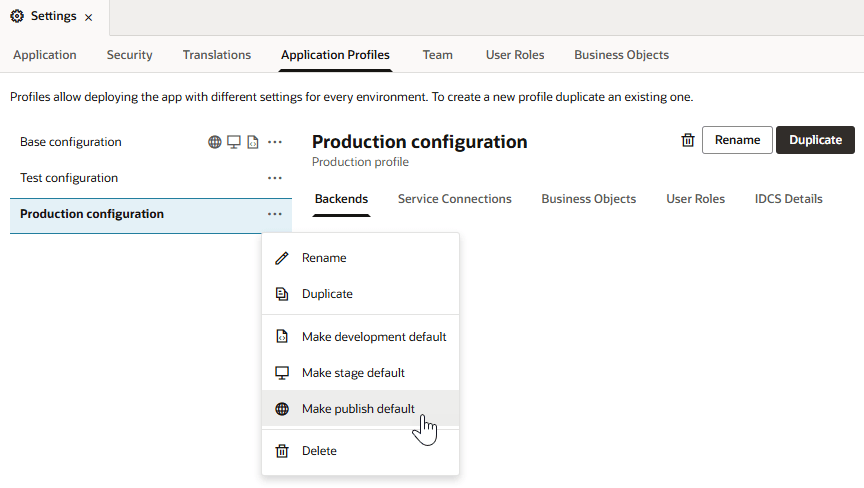Open the Team tab
The height and width of the screenshot is (488, 864).
(x=438, y=55)
